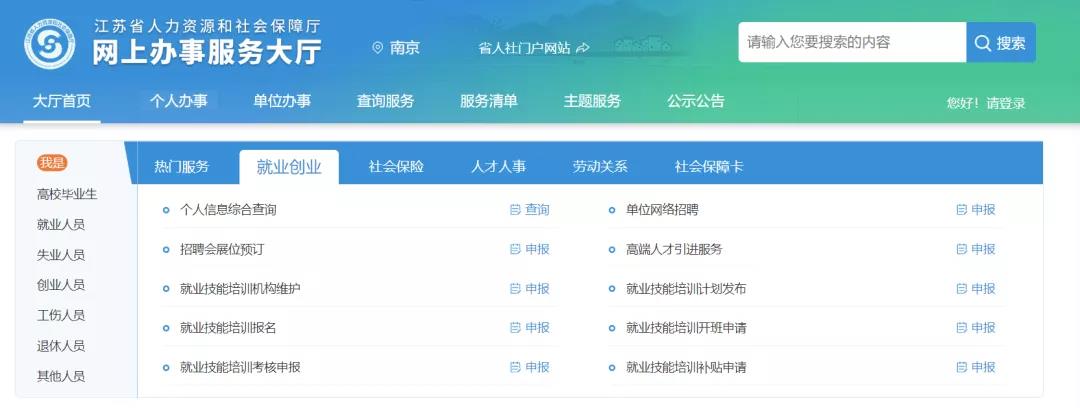Viewport: 1080px width, 408px height.
Task: Open the 单位办事 navigation menu
Action: point(282,101)
